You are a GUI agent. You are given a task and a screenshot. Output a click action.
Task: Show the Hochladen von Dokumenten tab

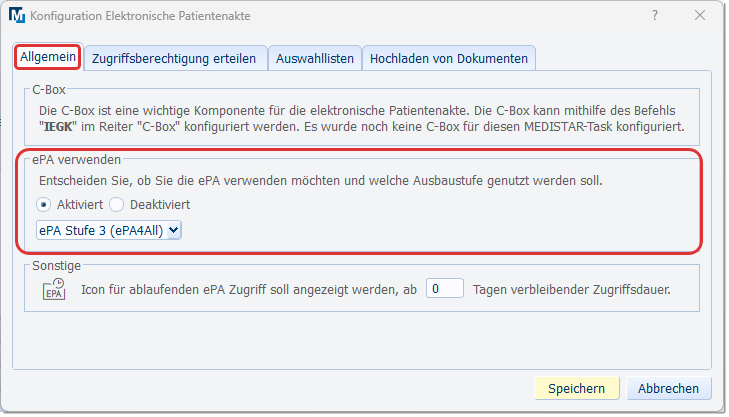[x=448, y=59]
